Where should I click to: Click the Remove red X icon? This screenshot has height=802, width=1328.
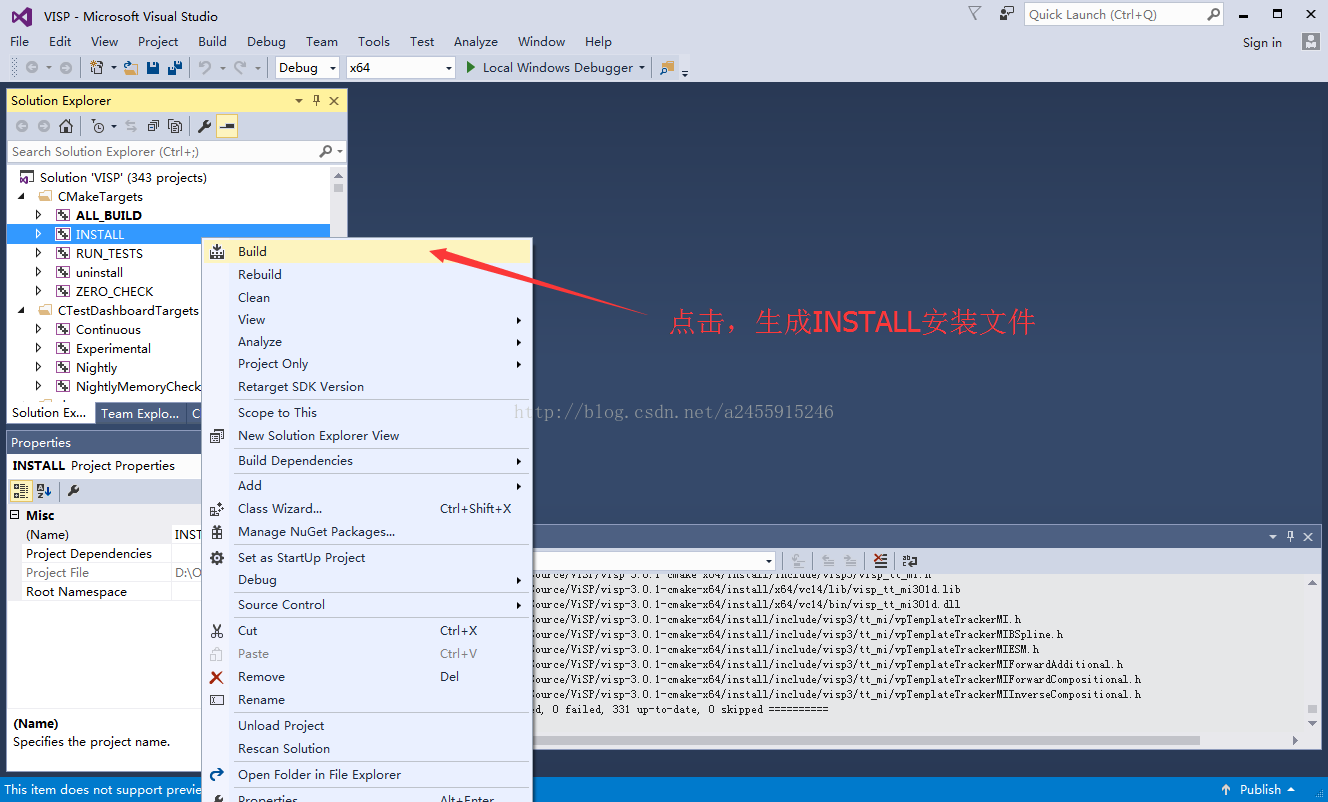click(x=217, y=677)
